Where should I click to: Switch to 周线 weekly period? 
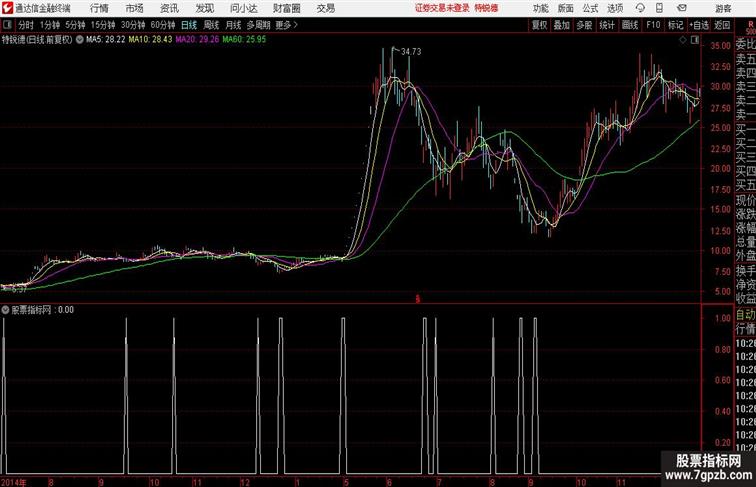click(x=211, y=25)
